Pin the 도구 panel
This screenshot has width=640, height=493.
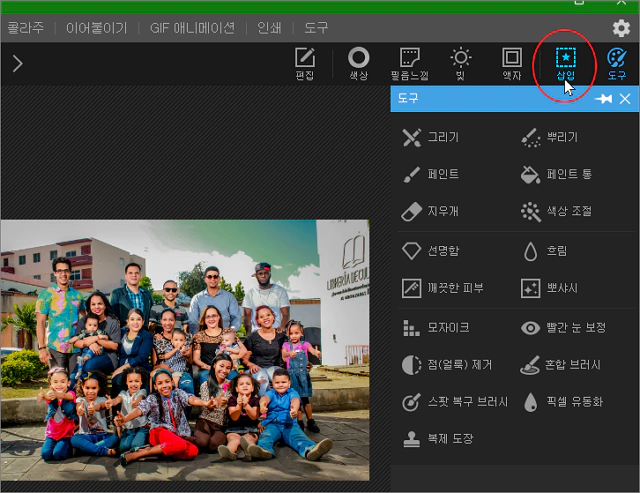604,99
